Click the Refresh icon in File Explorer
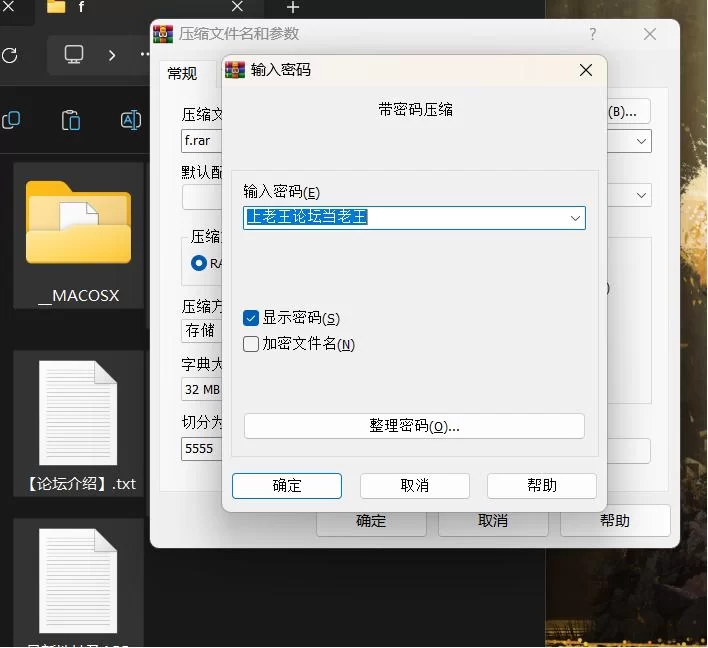The width and height of the screenshot is (708, 648). click(x=10, y=55)
